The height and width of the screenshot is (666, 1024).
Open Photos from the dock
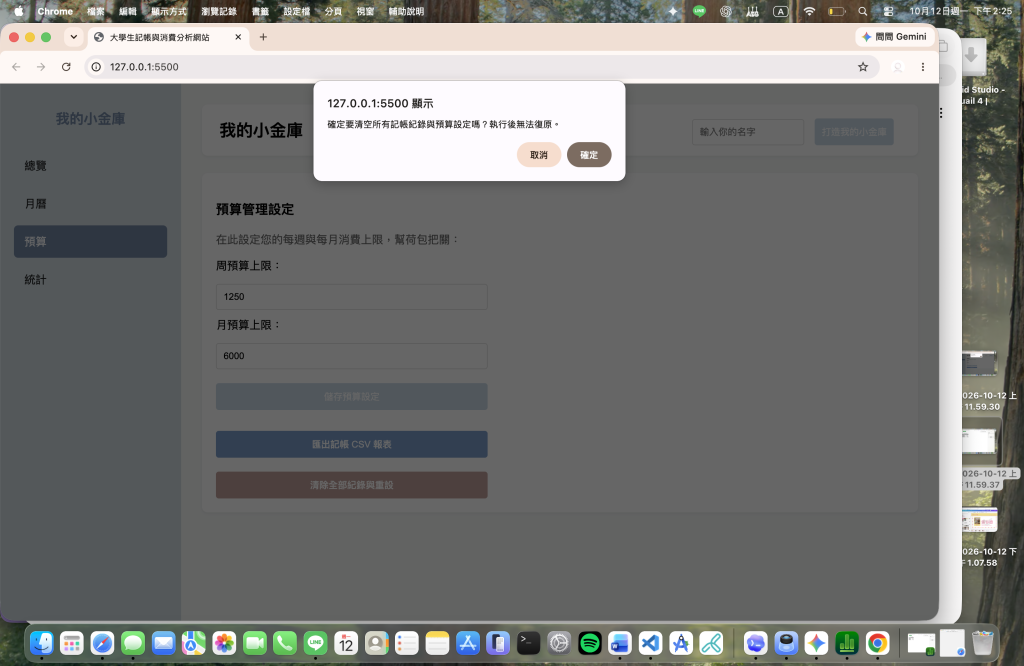(224, 643)
